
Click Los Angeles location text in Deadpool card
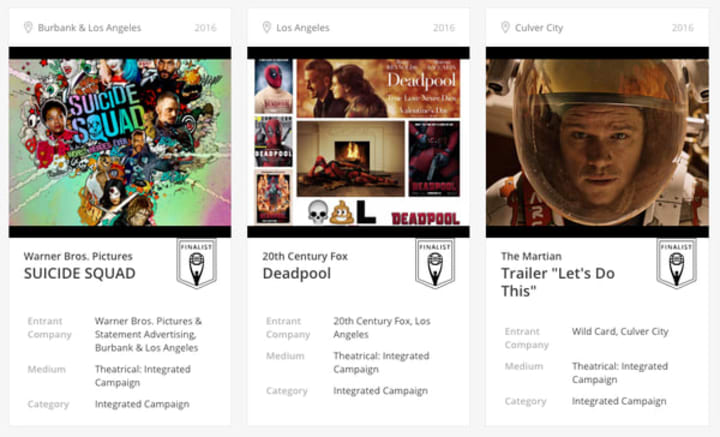303,28
